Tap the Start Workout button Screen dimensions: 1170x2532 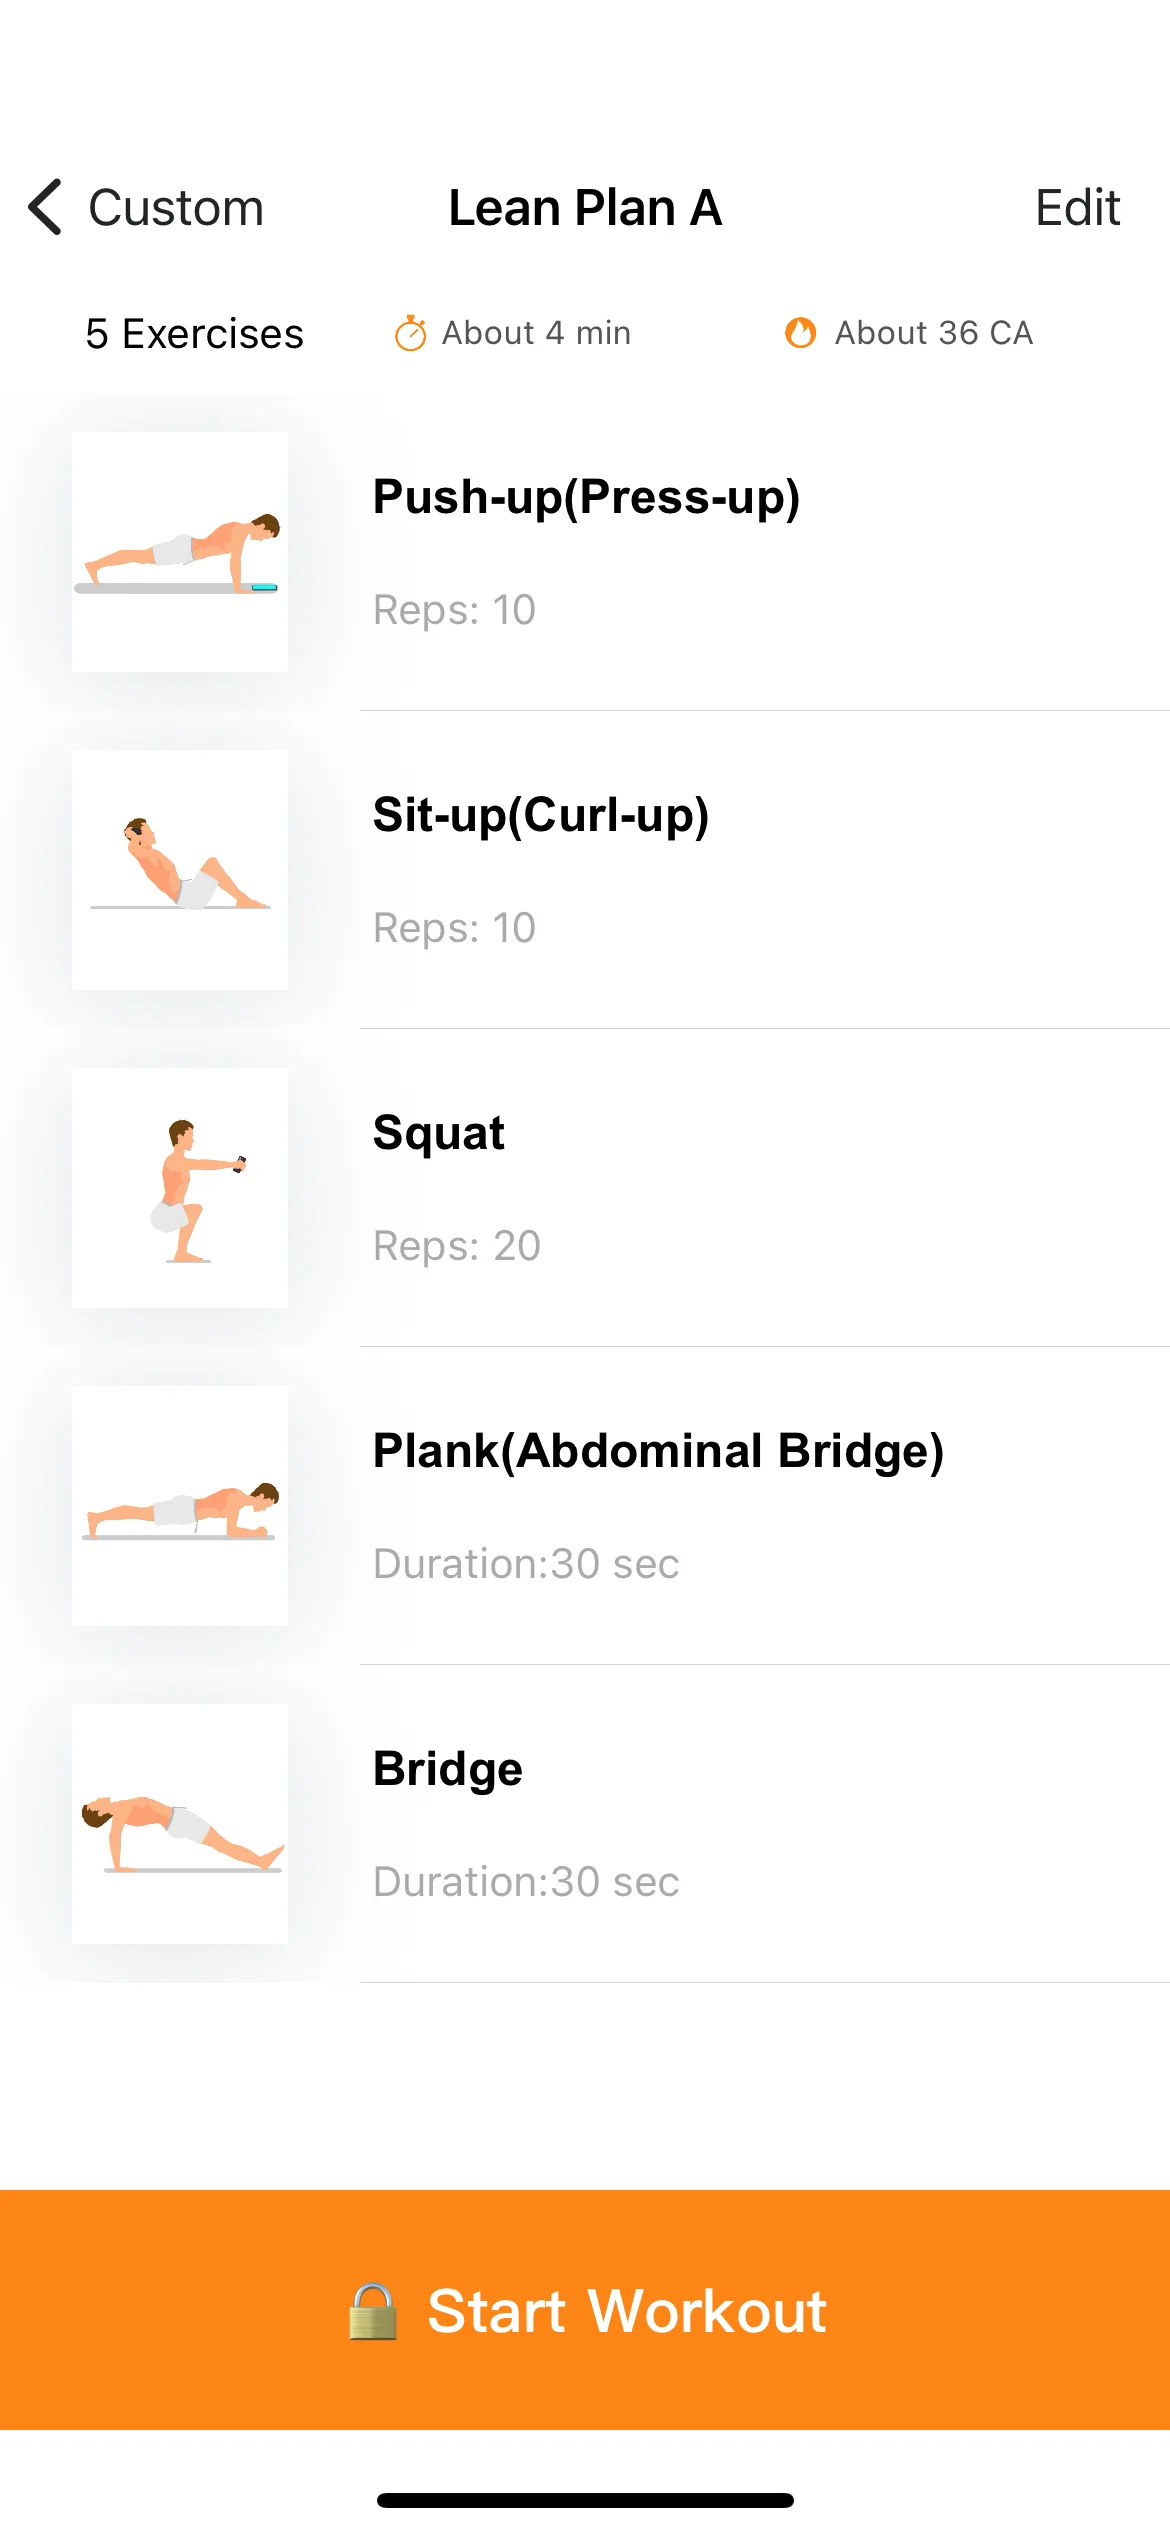(585, 2310)
